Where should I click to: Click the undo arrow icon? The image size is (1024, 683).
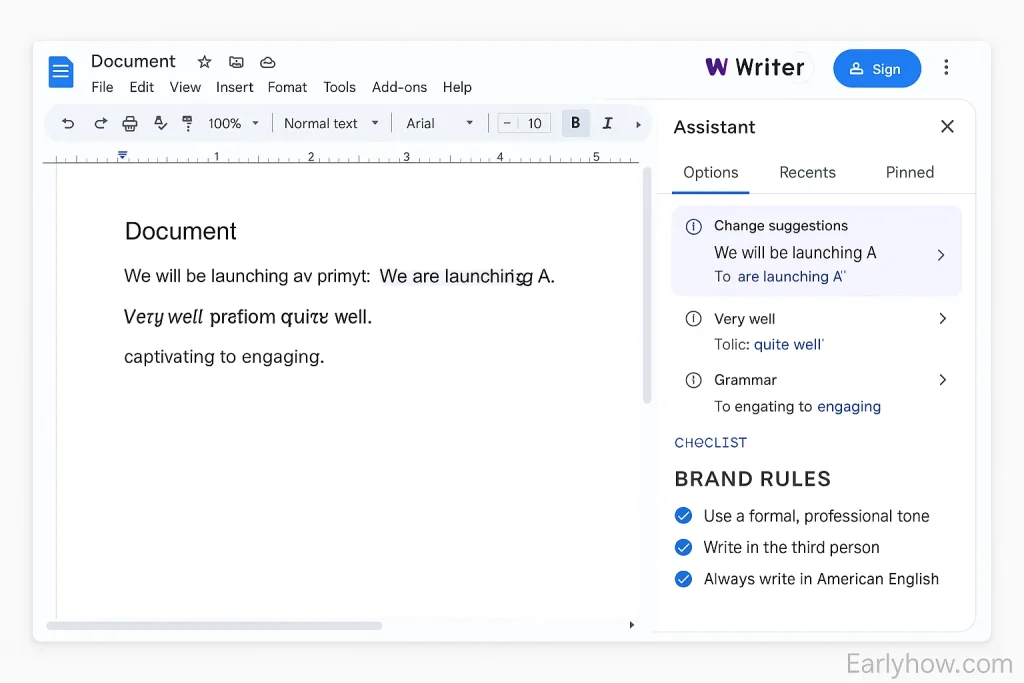(68, 124)
